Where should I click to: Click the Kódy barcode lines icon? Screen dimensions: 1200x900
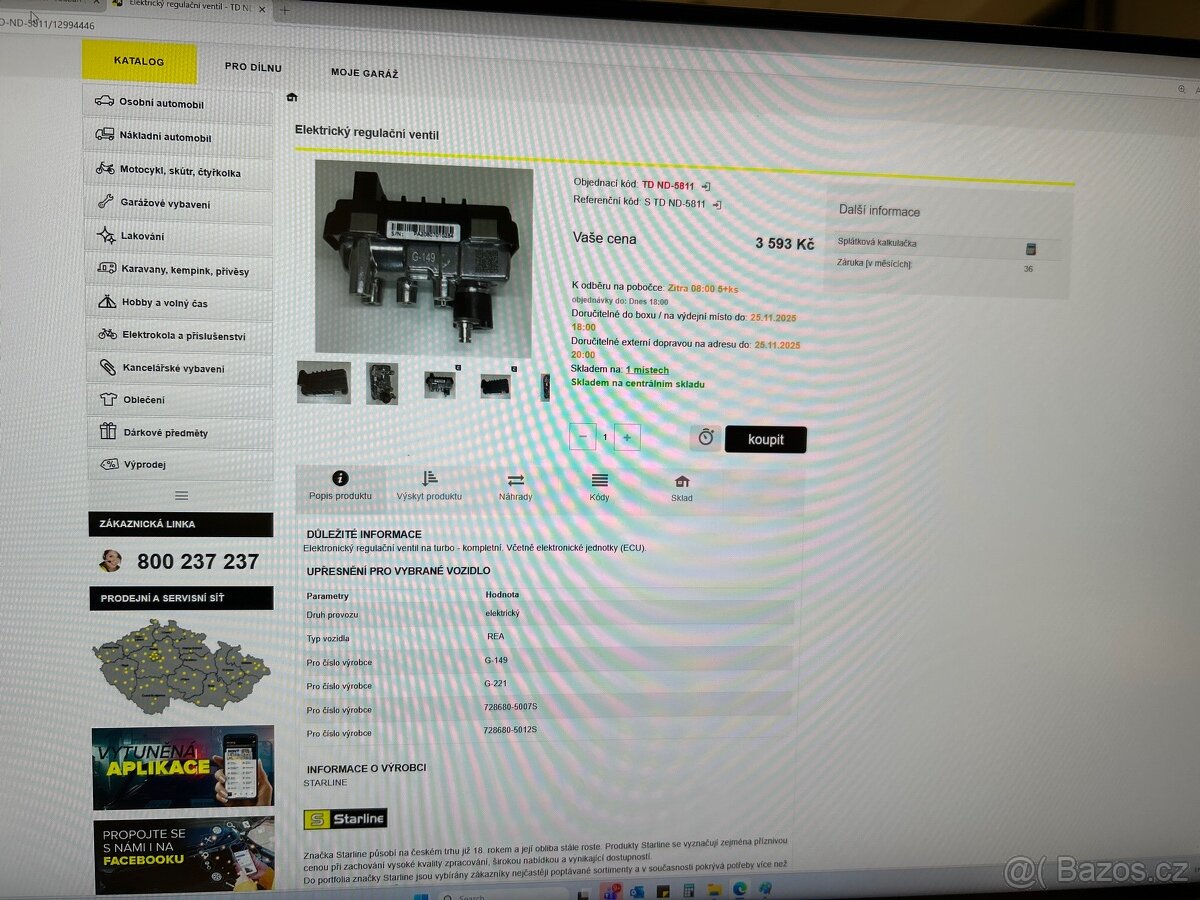coord(598,481)
